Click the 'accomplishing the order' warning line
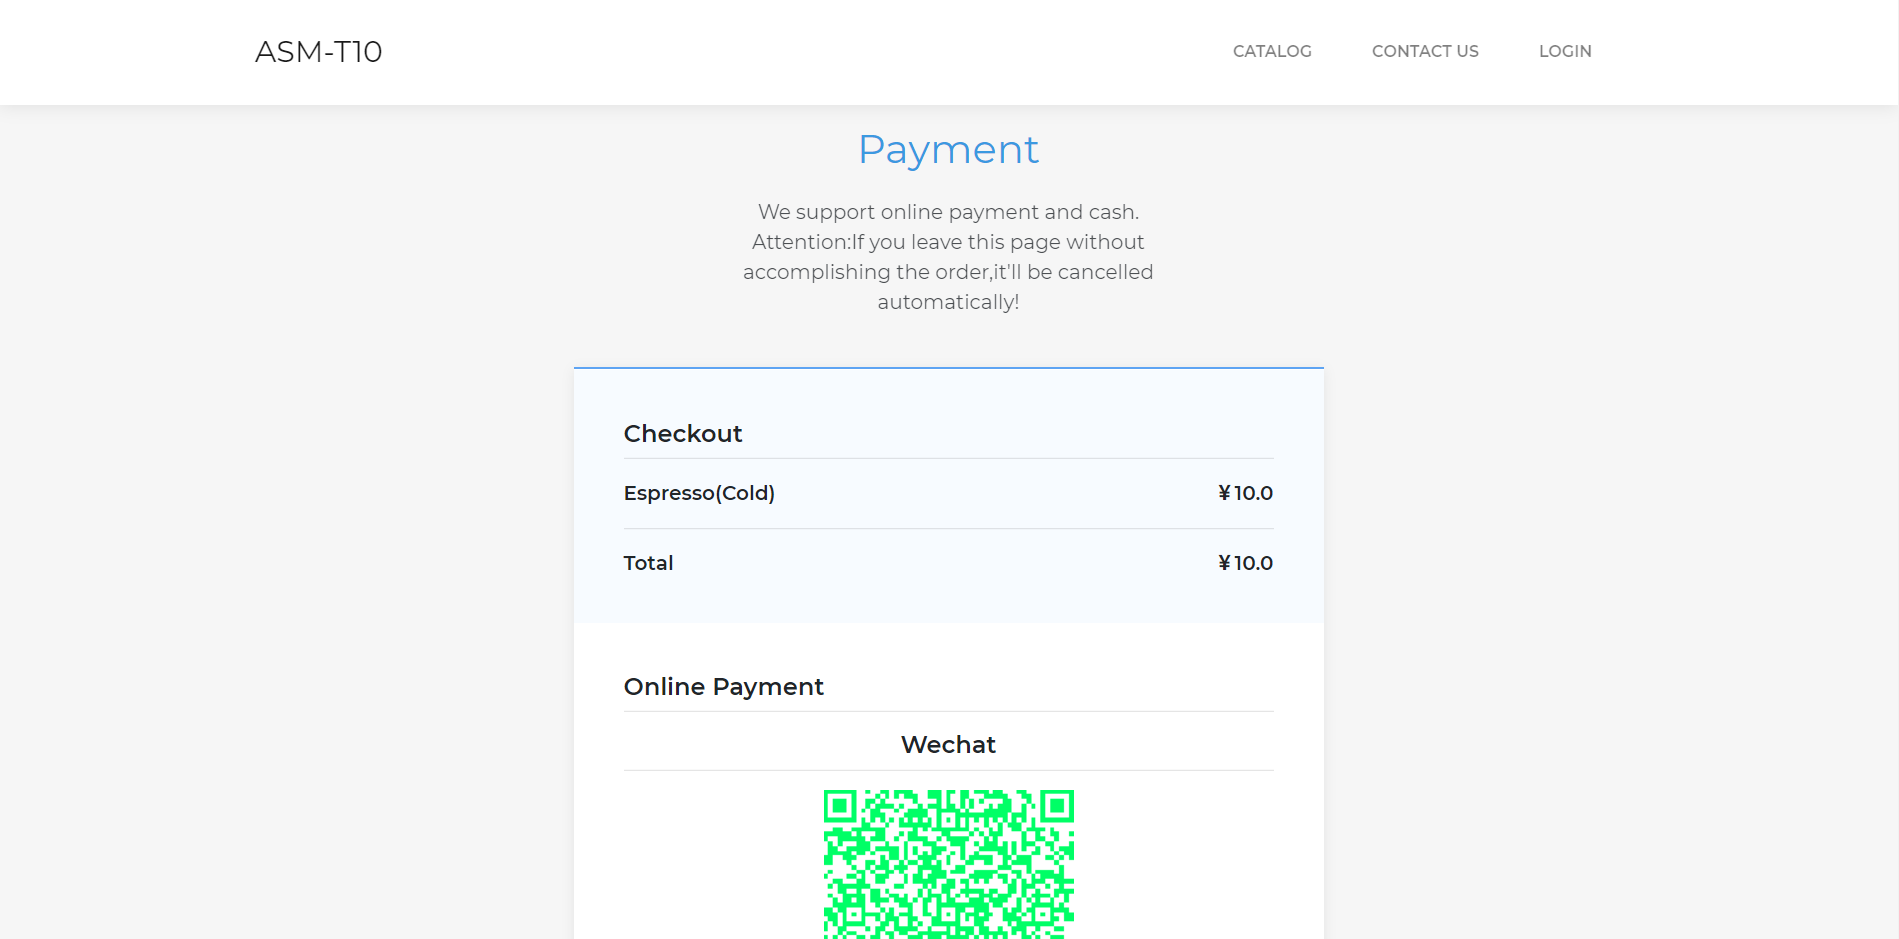The height and width of the screenshot is (939, 1899). tap(948, 272)
